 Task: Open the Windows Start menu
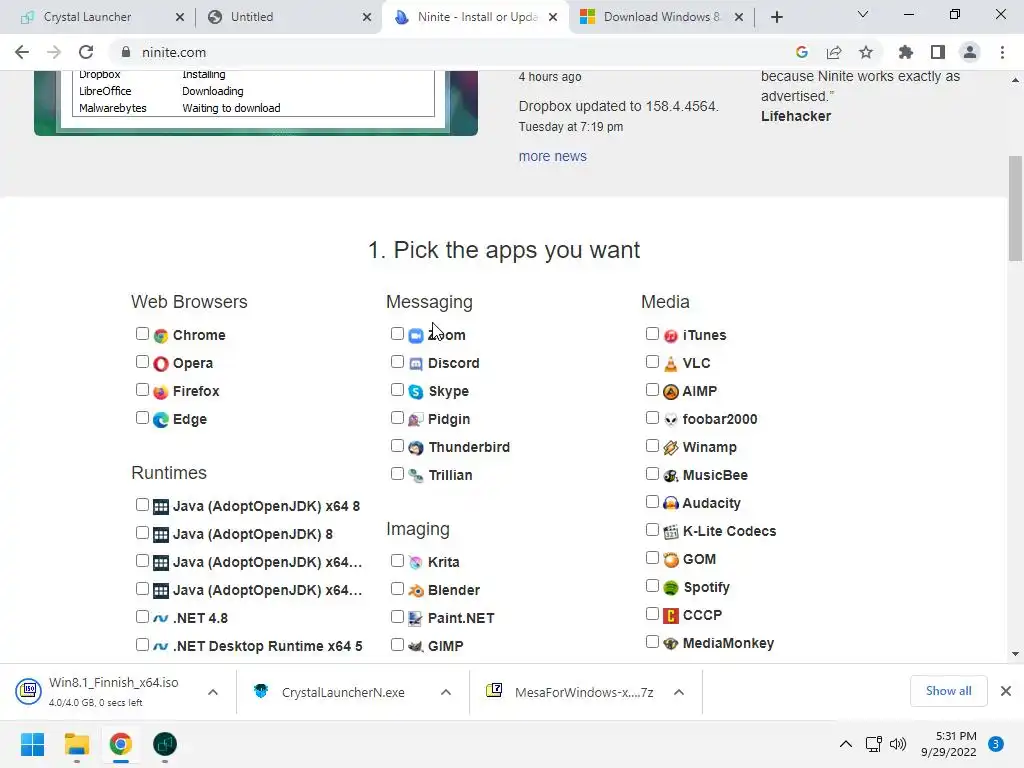pyautogui.click(x=32, y=744)
